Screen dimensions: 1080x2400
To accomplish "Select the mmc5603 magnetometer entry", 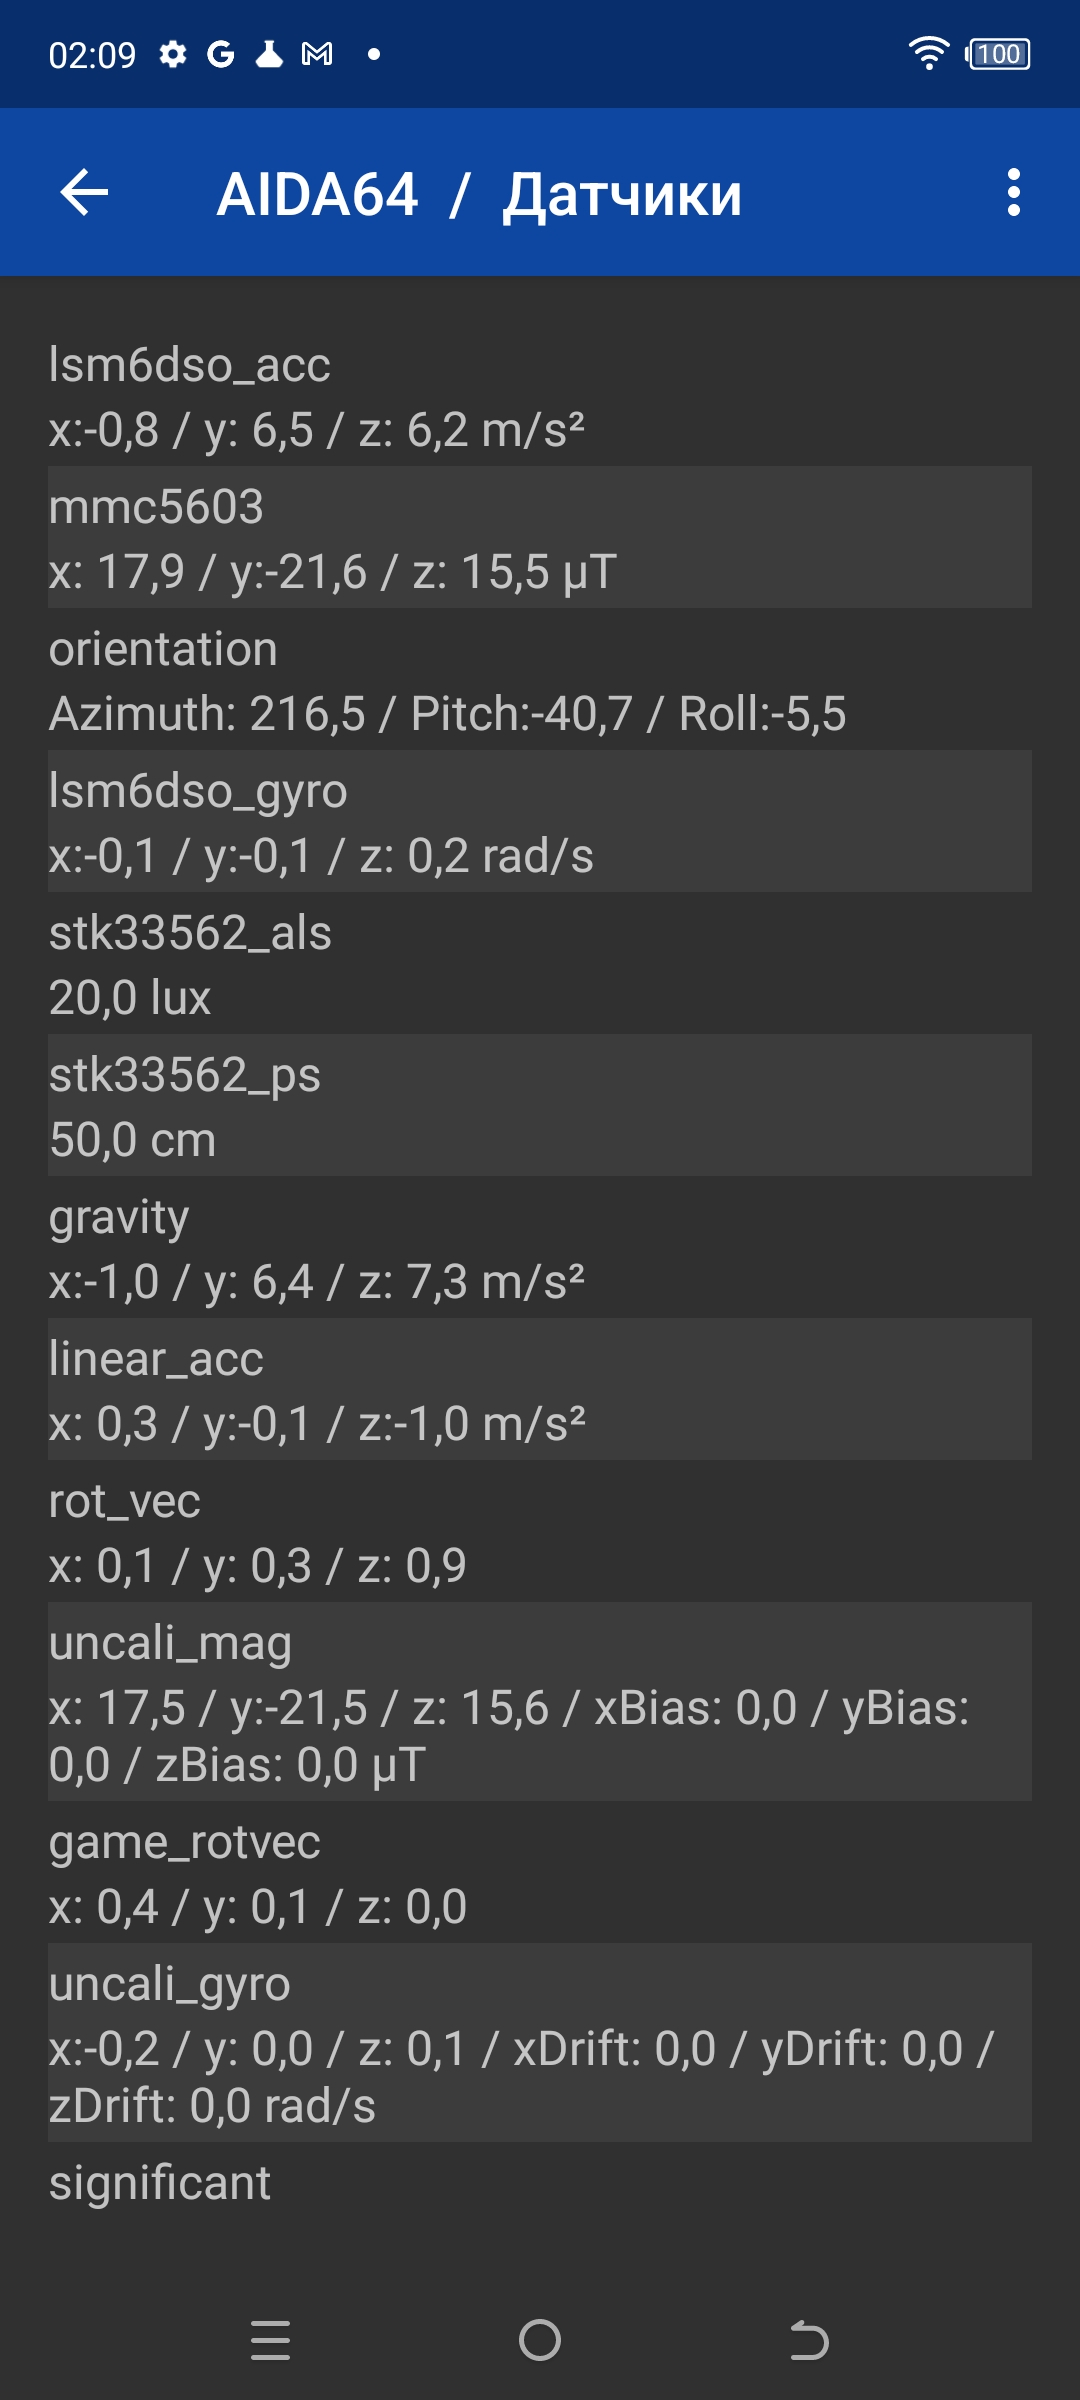I will 540,538.
